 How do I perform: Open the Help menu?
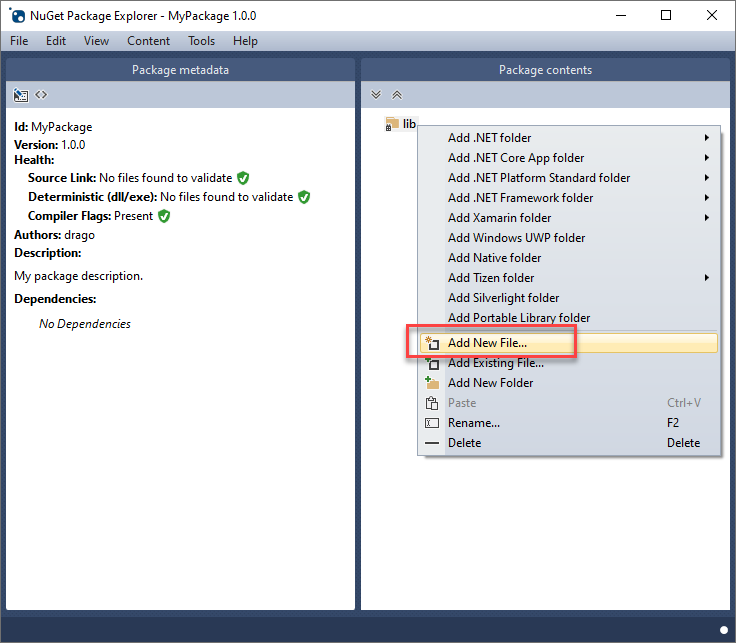[x=245, y=41]
